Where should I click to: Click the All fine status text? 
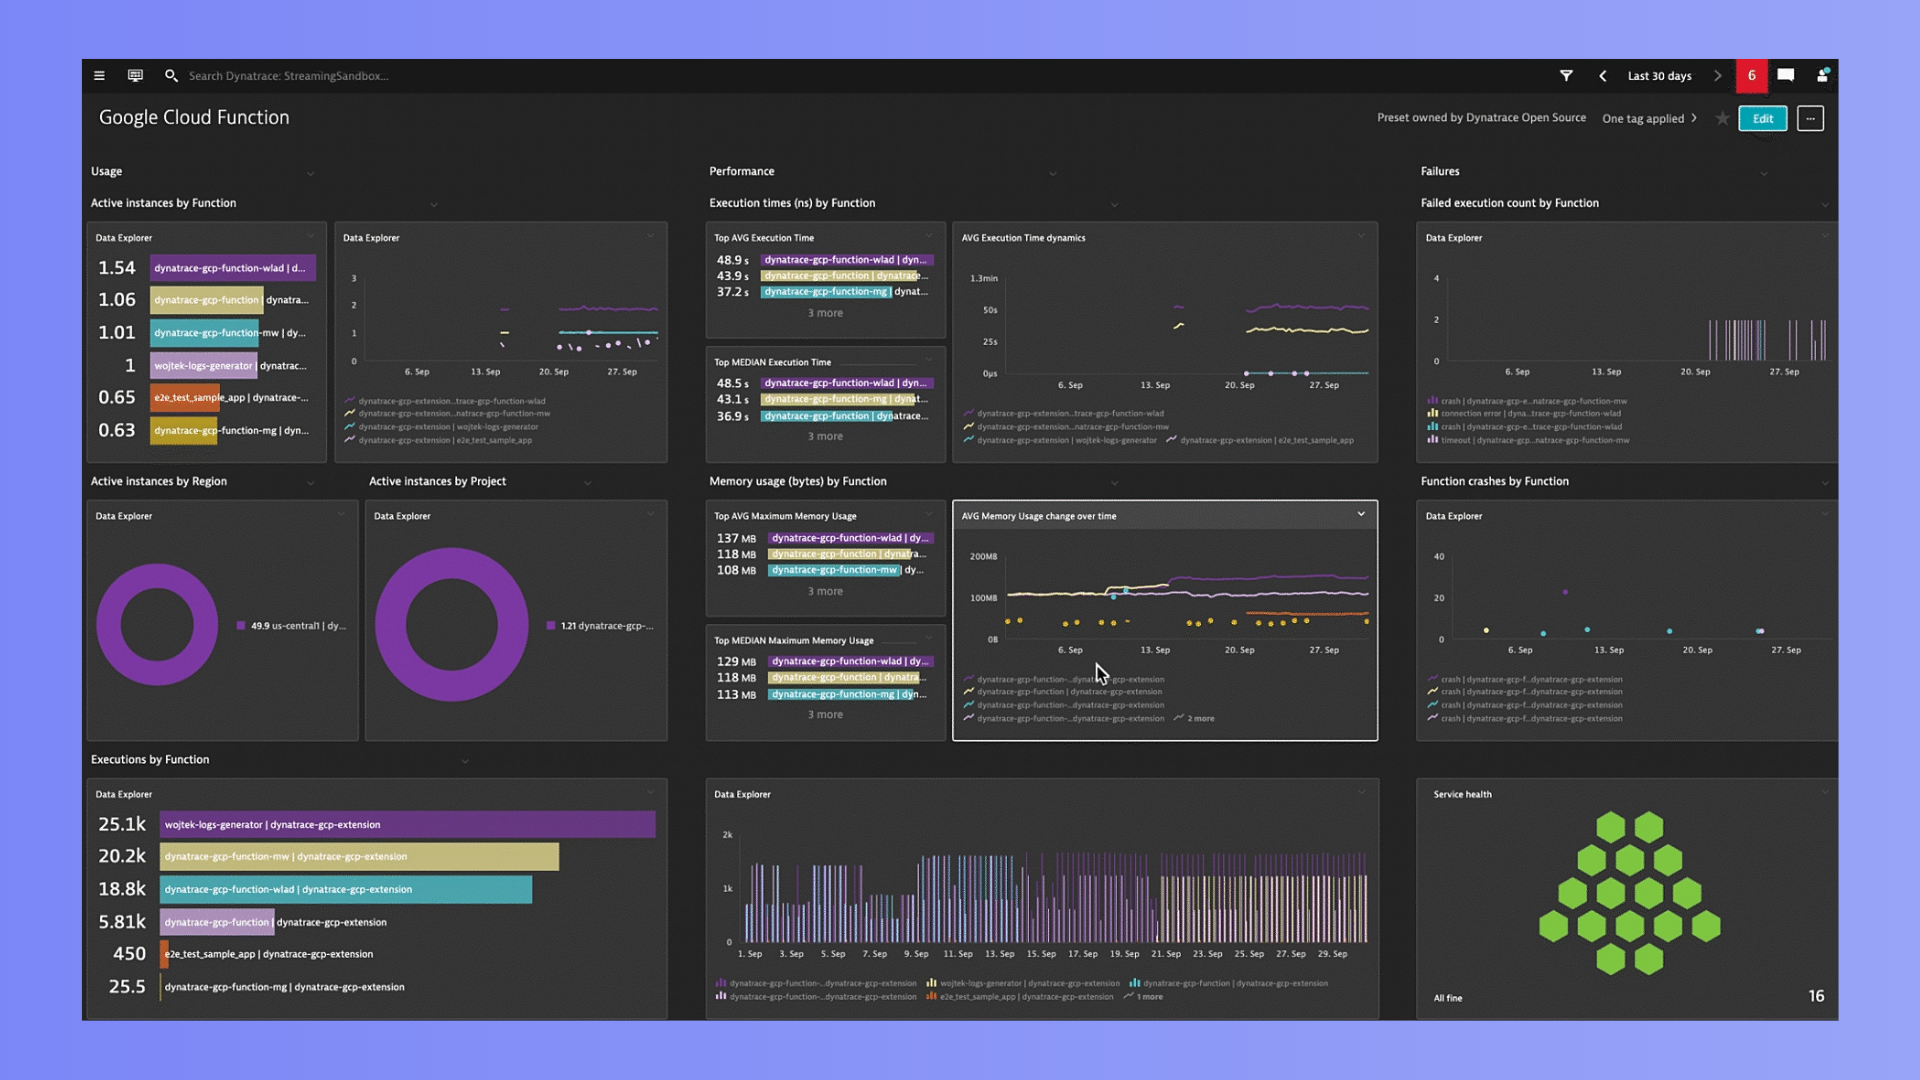[x=1447, y=998]
